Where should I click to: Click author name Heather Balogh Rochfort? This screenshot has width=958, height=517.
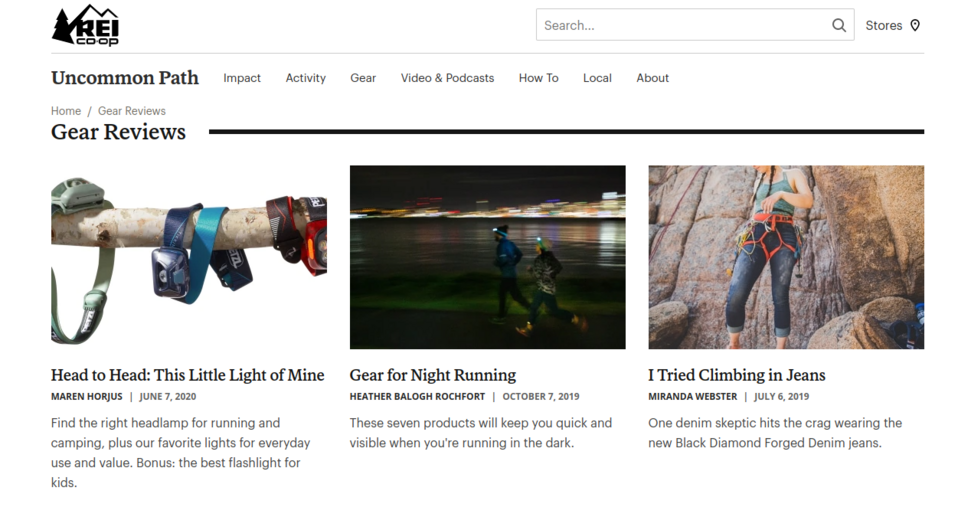(417, 397)
